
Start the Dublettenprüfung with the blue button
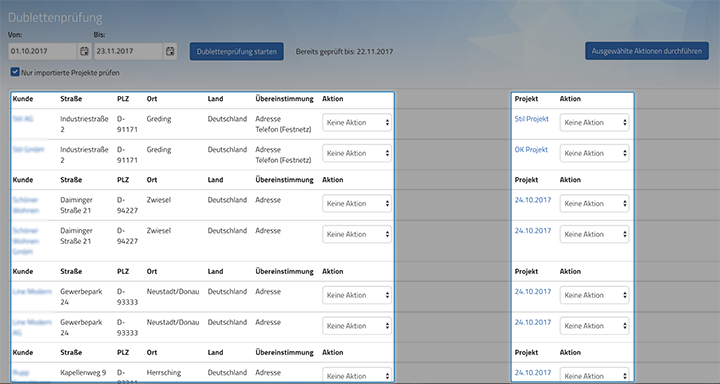pyautogui.click(x=236, y=51)
